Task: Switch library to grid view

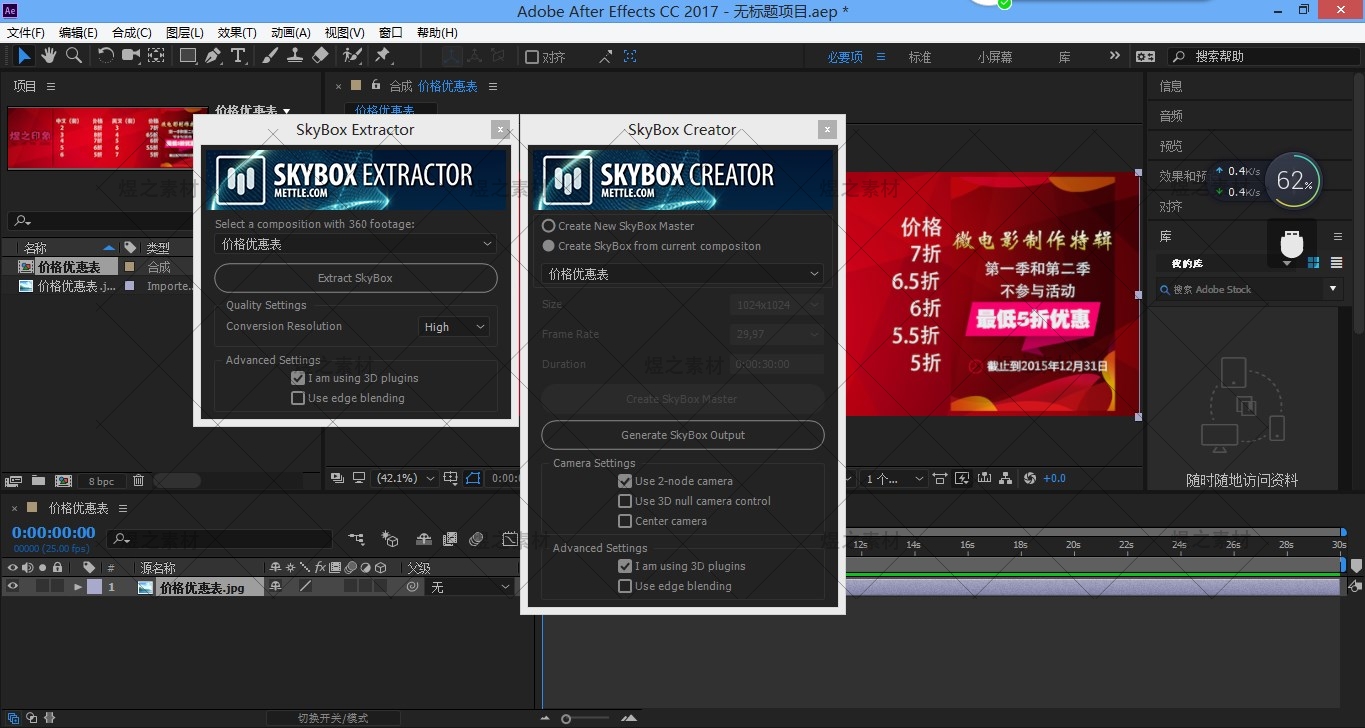Action: pyautogui.click(x=1313, y=263)
